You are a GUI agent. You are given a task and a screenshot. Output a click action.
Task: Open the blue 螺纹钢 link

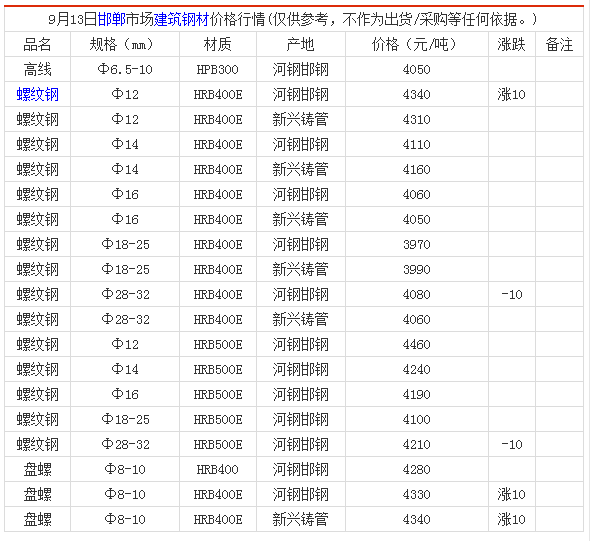(x=37, y=94)
